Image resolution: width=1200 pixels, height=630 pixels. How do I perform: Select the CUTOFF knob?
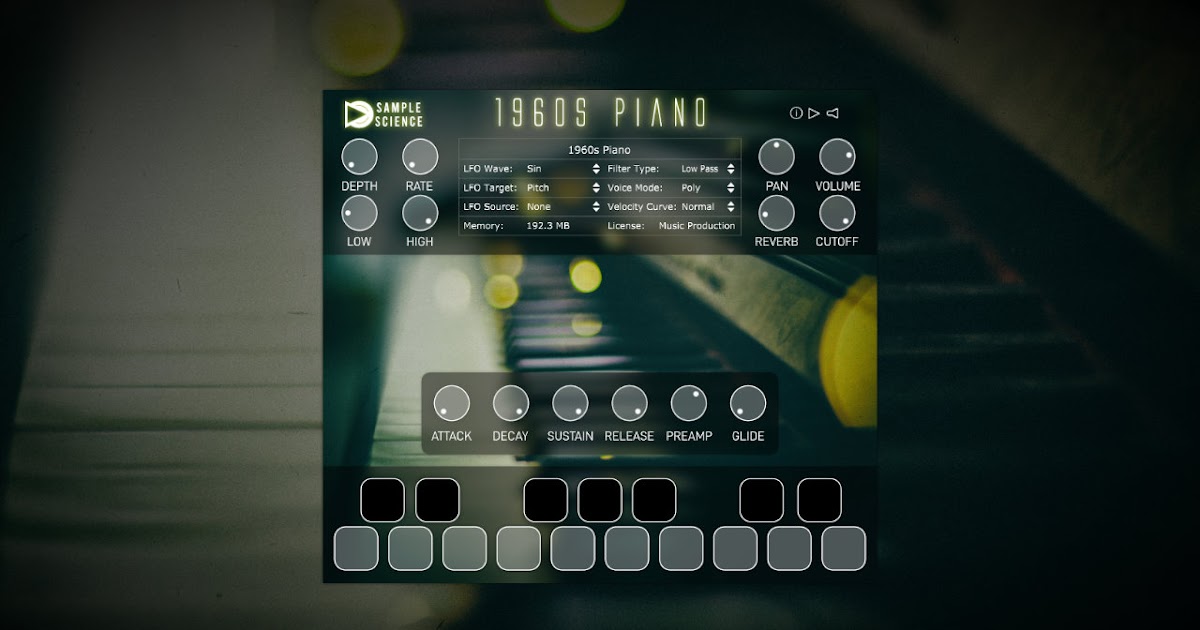837,213
